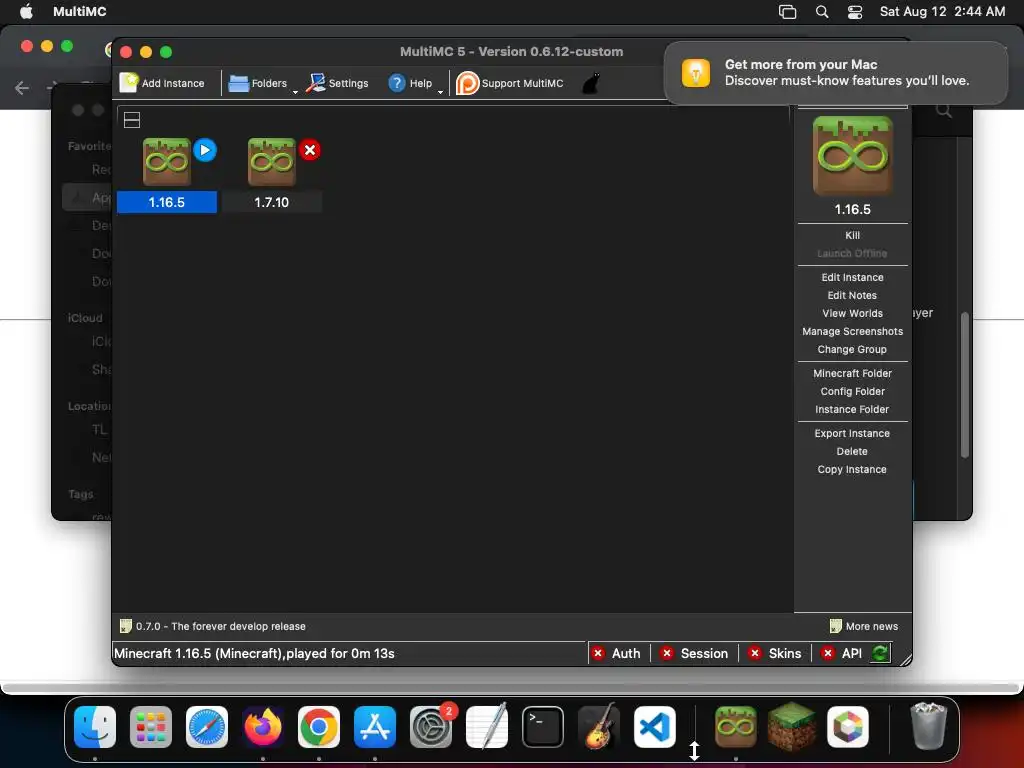The image size is (1024, 768).
Task: Click Change Group
Action: click(852, 349)
